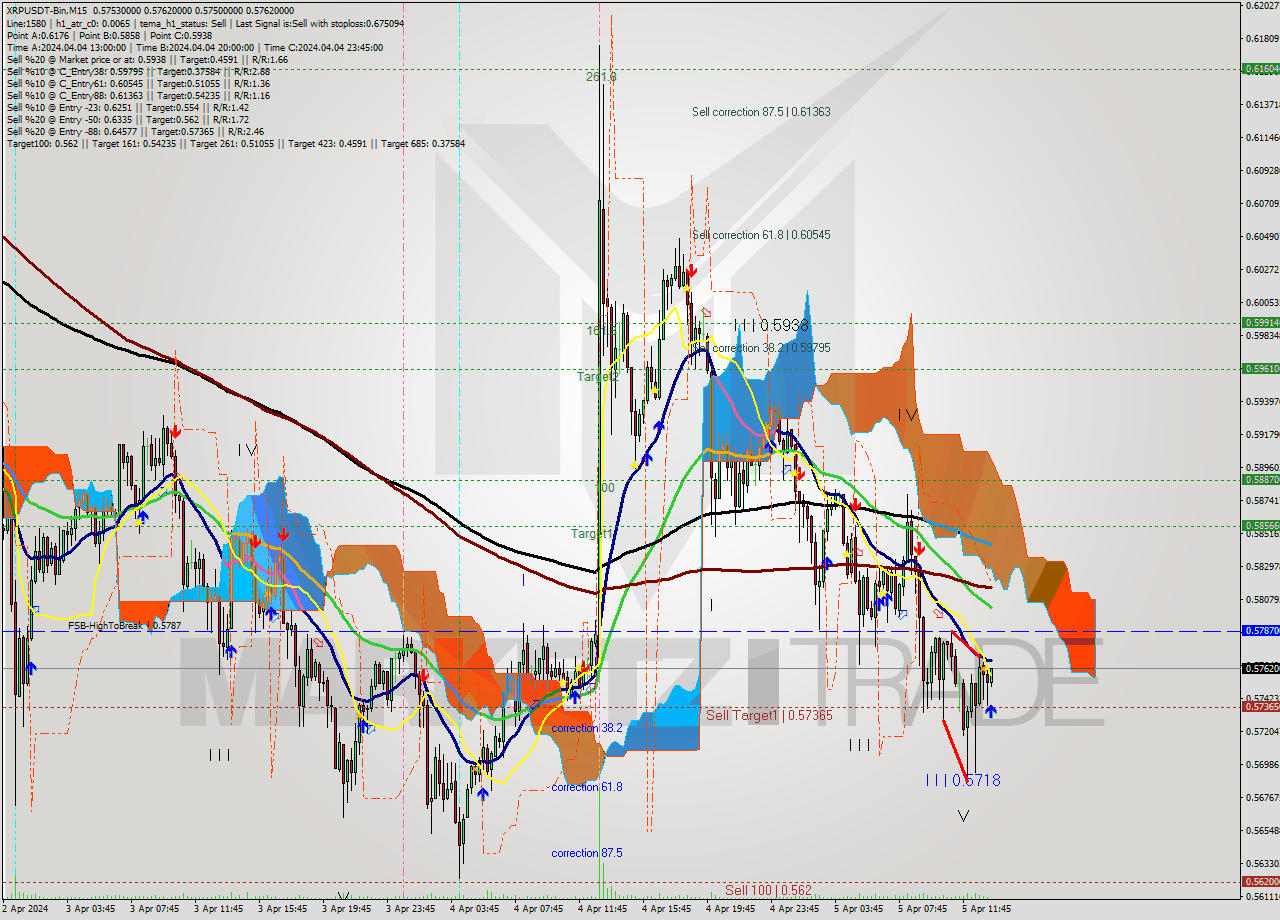Viewport: 1280px width, 920px height.
Task: Click the blue 'correction 61.8' label
Action: click(x=587, y=787)
